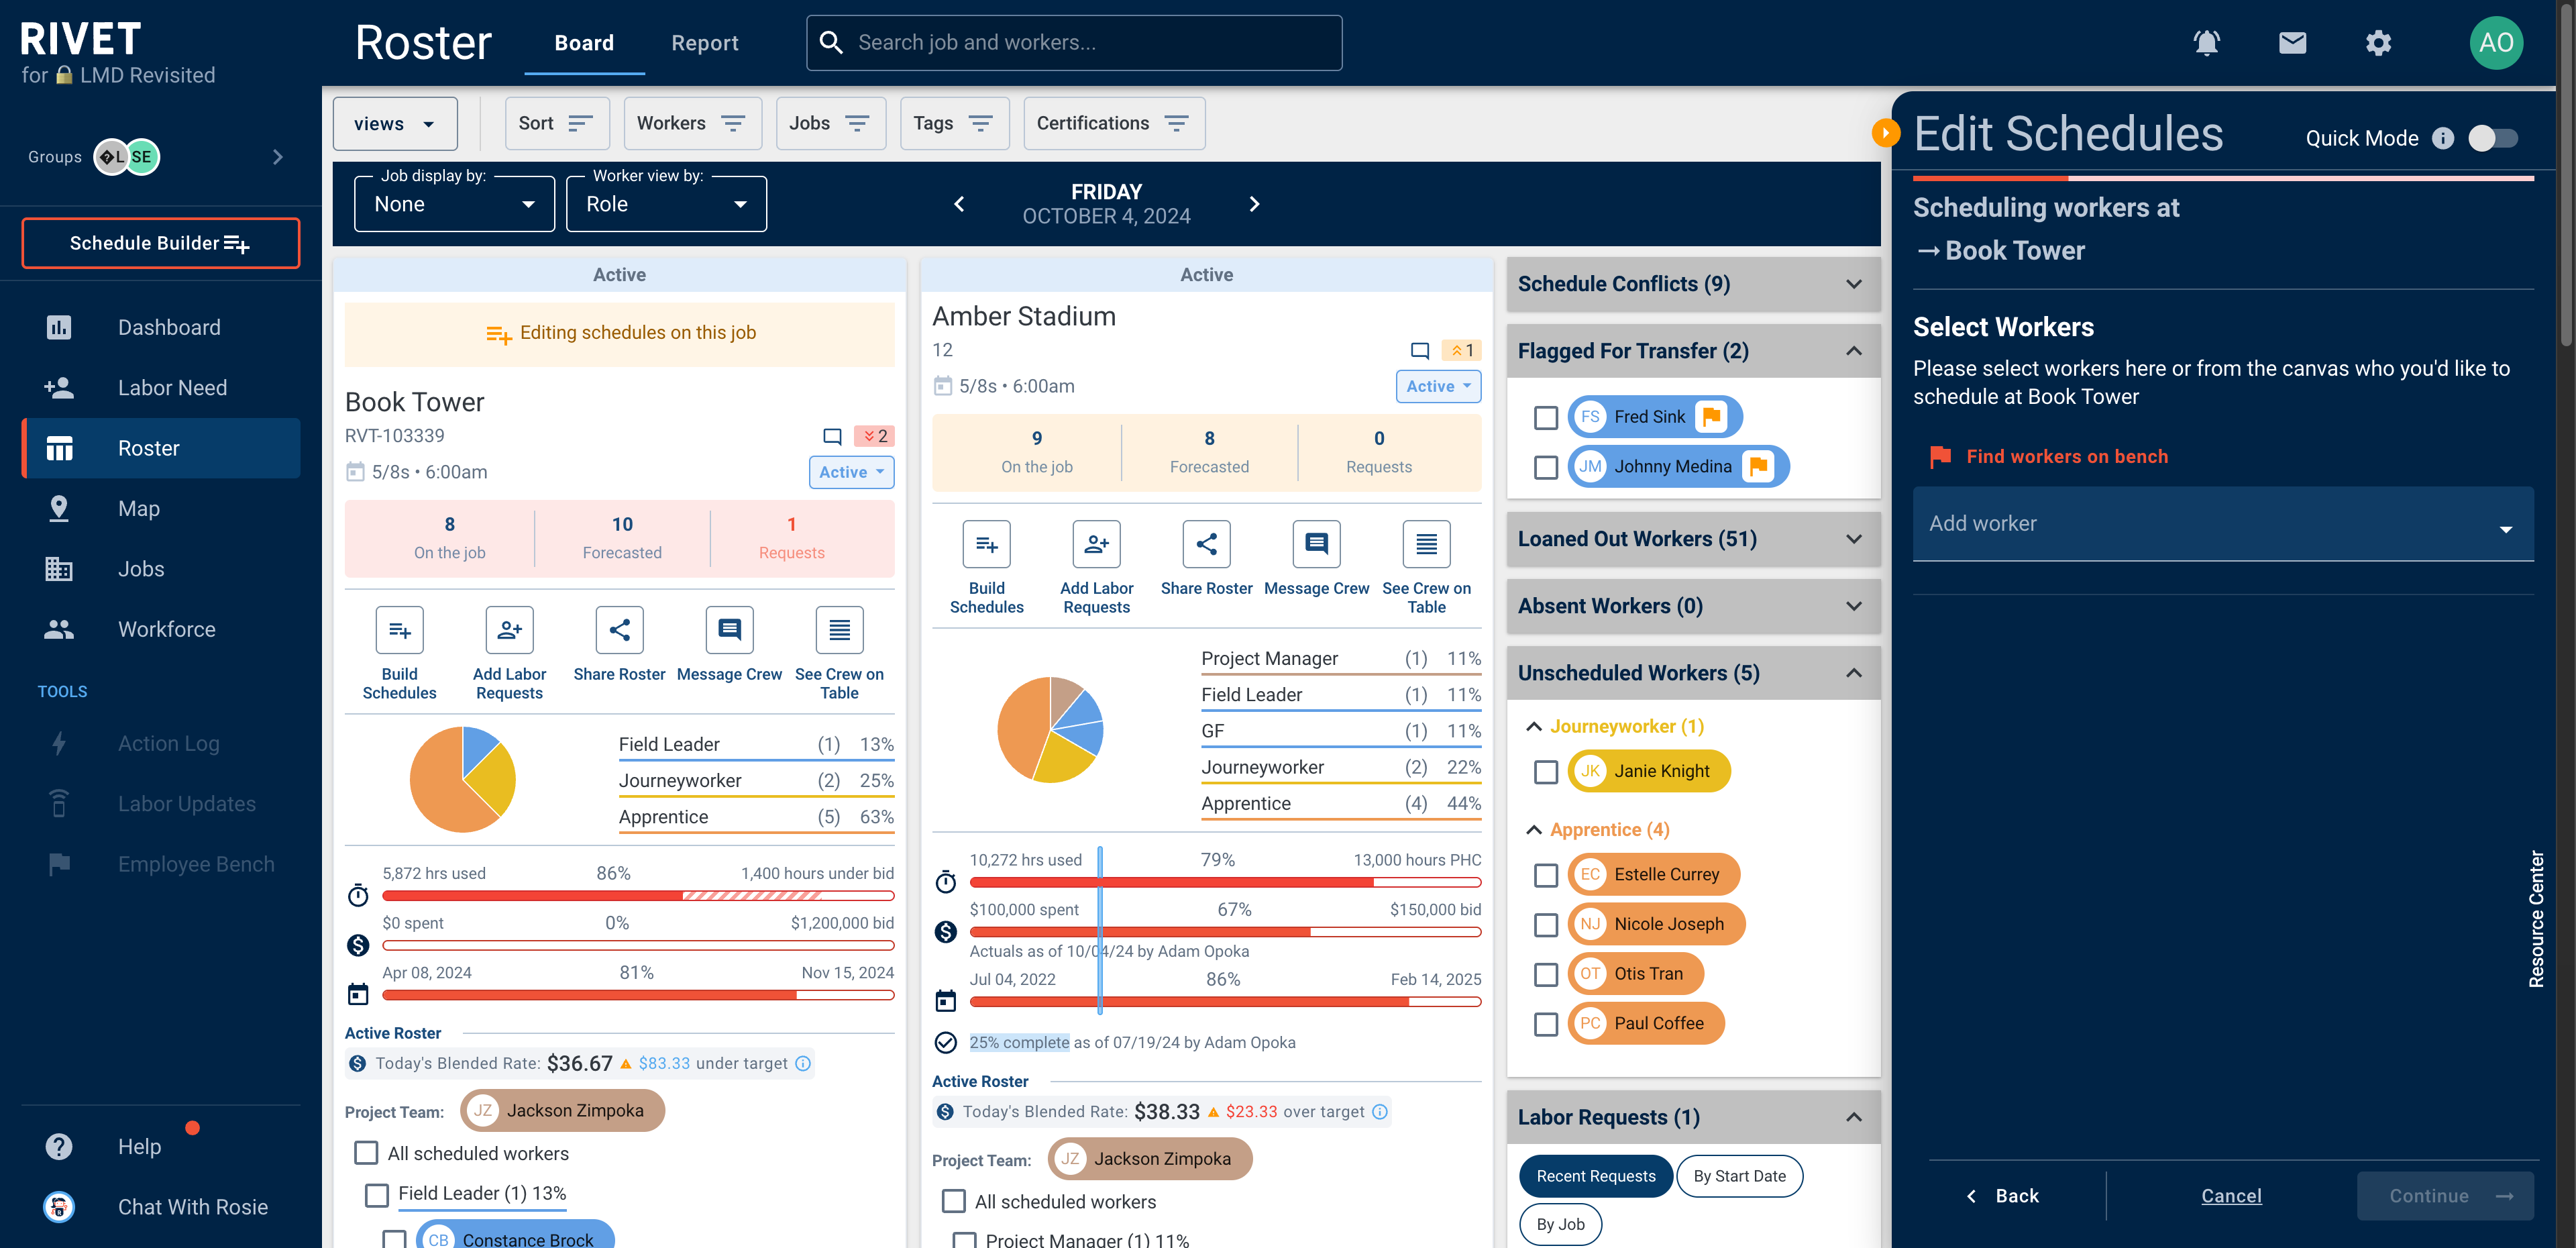Open Dashboard in sidebar
Screen dimensions: 2576x1248
pyautogui.click(x=161, y=327)
